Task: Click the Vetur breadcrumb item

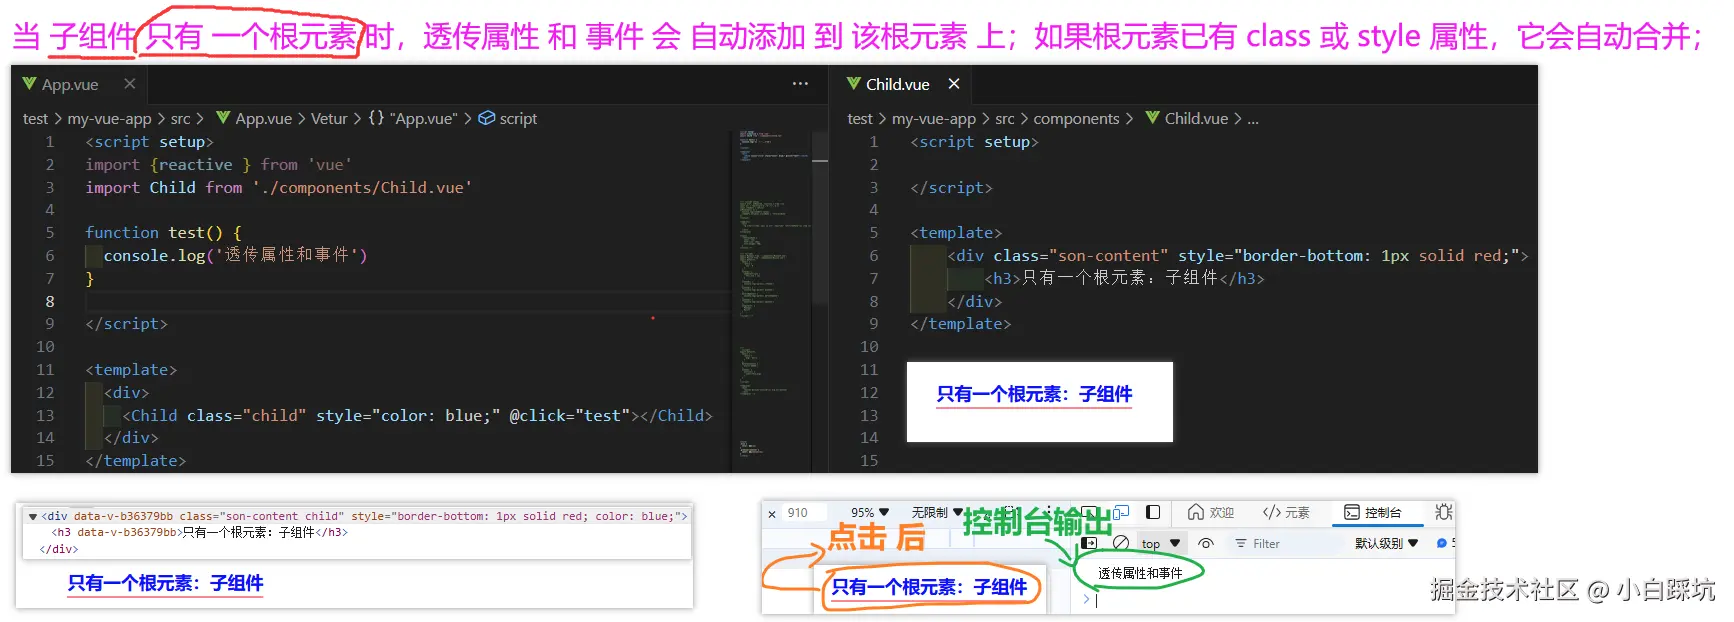Action: coord(329,119)
